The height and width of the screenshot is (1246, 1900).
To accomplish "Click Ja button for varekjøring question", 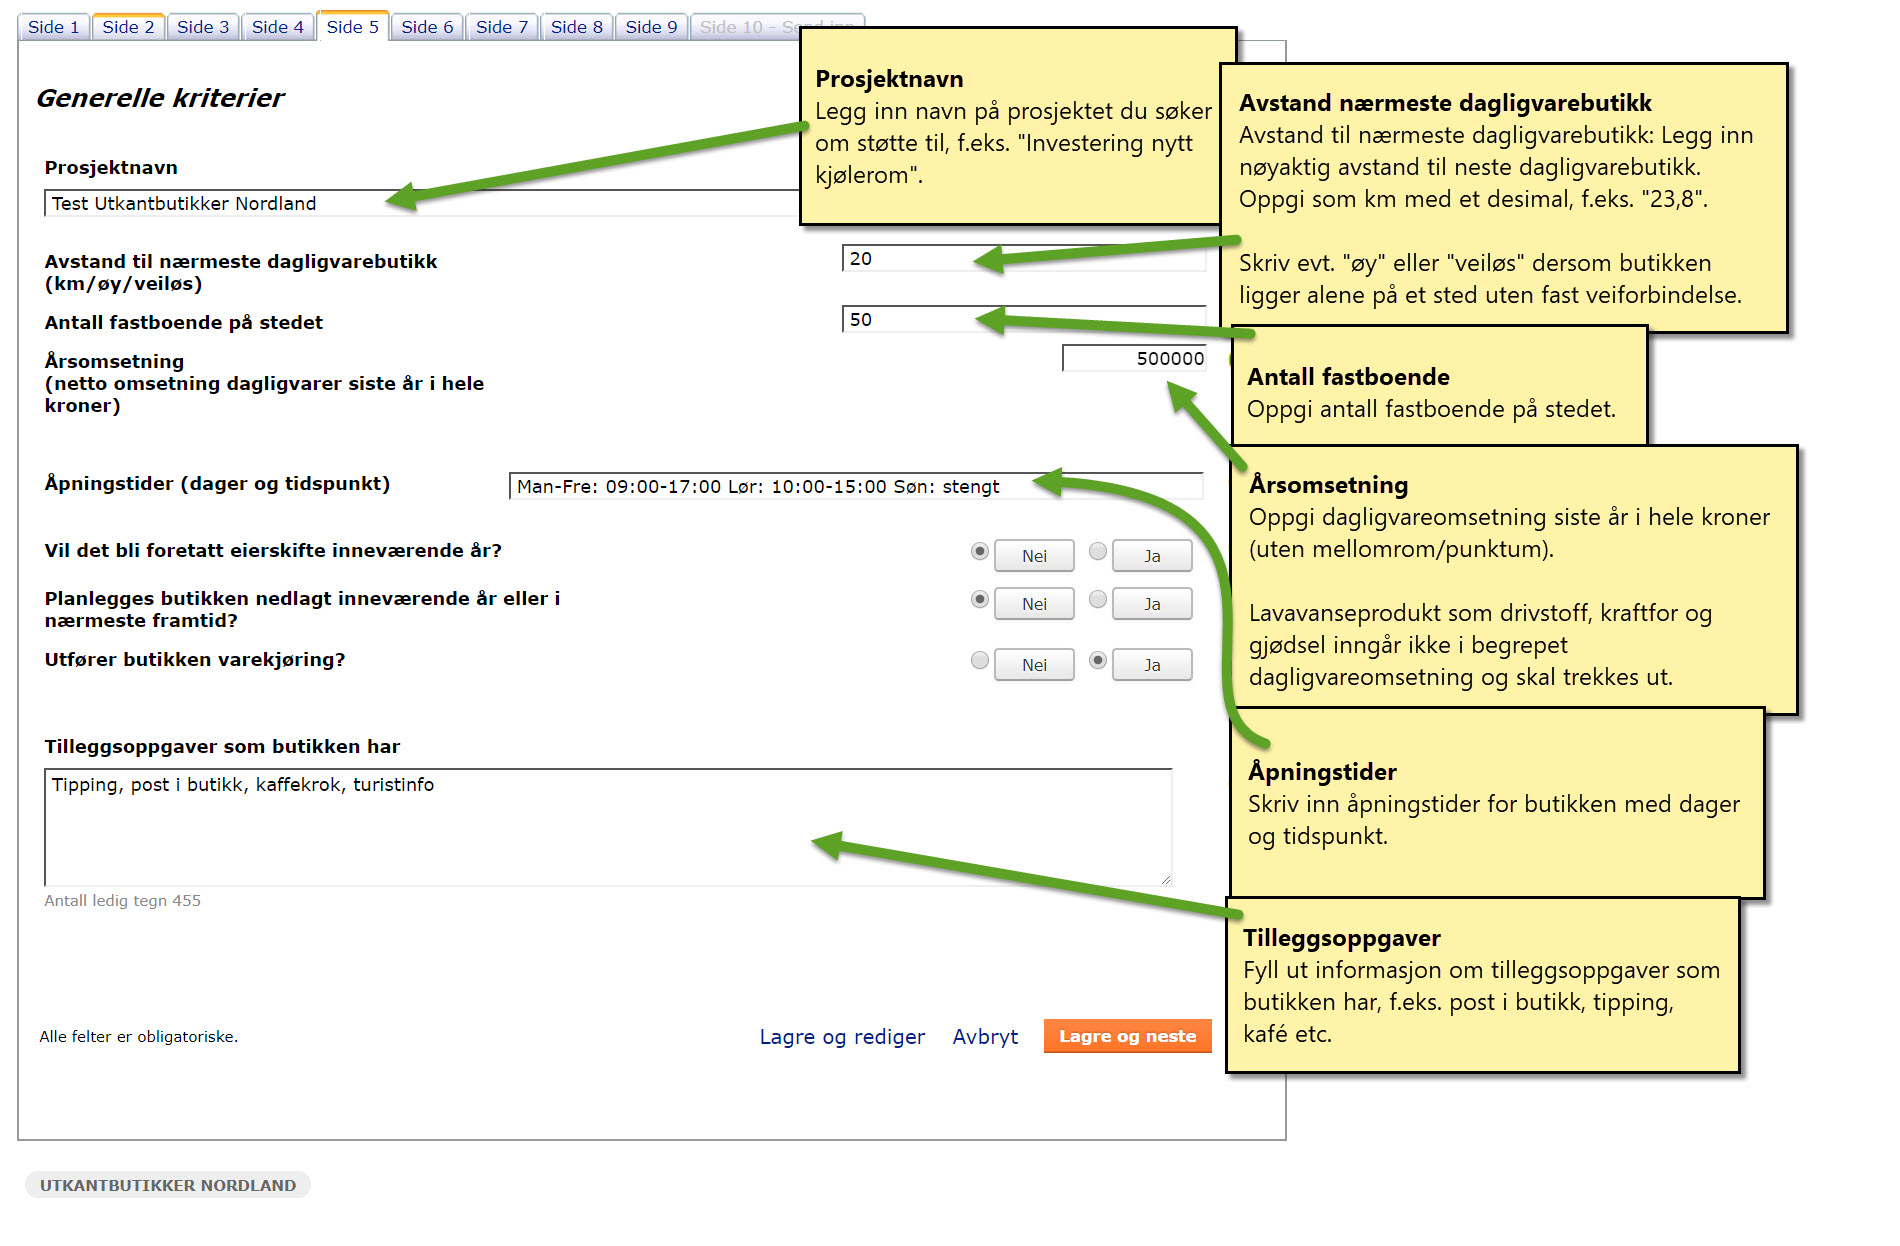I will point(1152,665).
